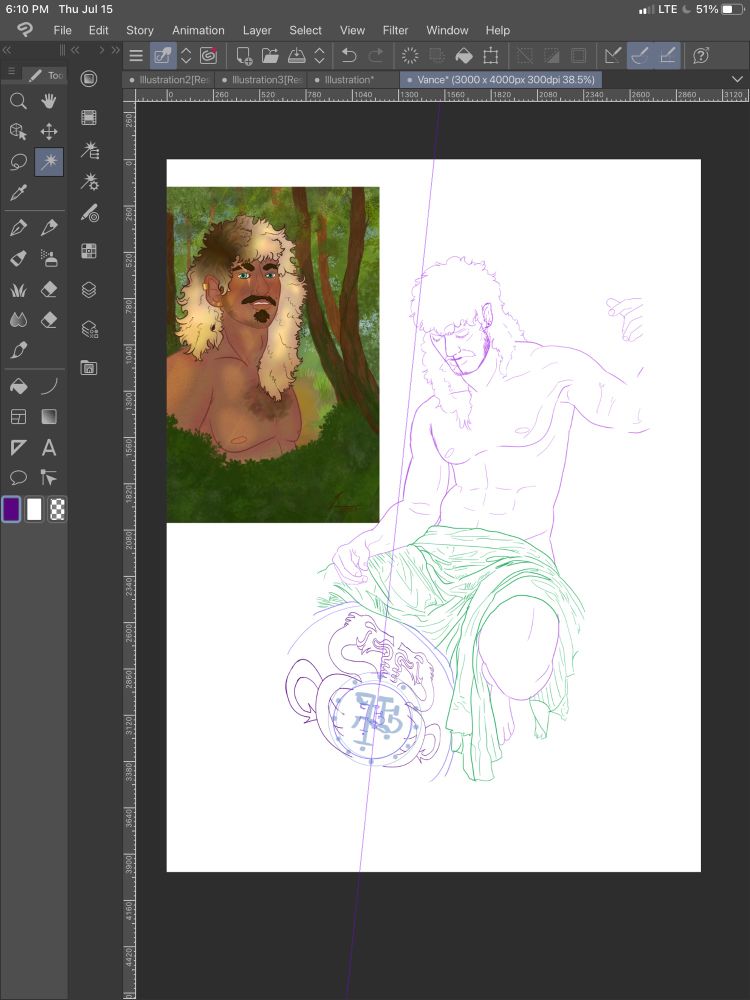This screenshot has width=750, height=1000.
Task: Open the Layer palette stack icon
Action: pyautogui.click(x=89, y=290)
